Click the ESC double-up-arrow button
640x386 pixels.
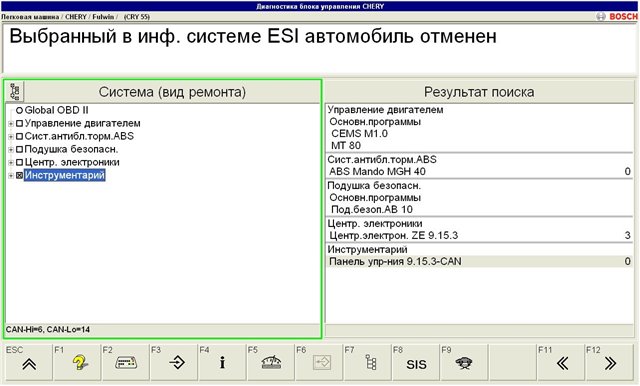point(29,362)
